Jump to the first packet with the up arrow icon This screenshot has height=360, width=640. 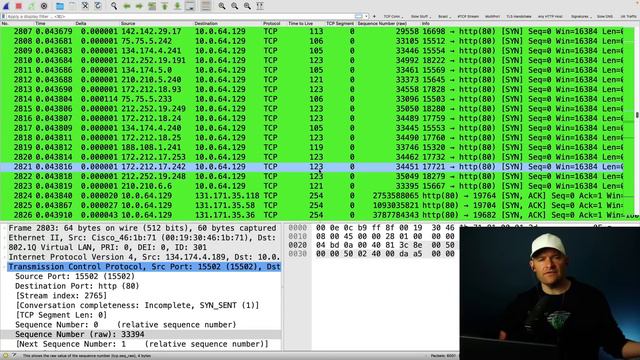pos(164,6)
